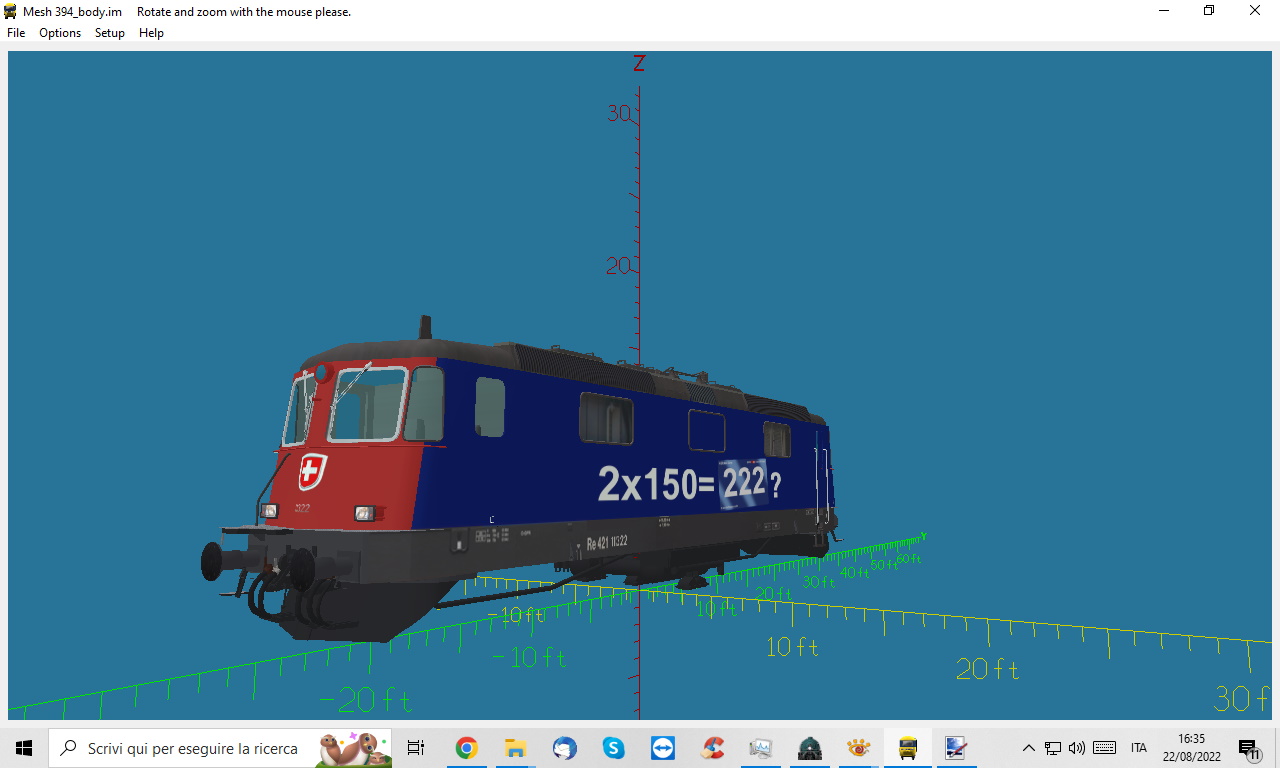1280x768 pixels.
Task: Open the last pinned app icon on taskbar
Action: pos(956,748)
